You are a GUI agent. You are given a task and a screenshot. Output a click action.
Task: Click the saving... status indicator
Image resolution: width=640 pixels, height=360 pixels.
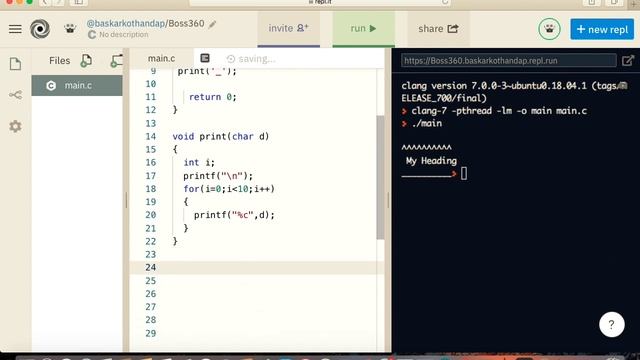point(251,59)
